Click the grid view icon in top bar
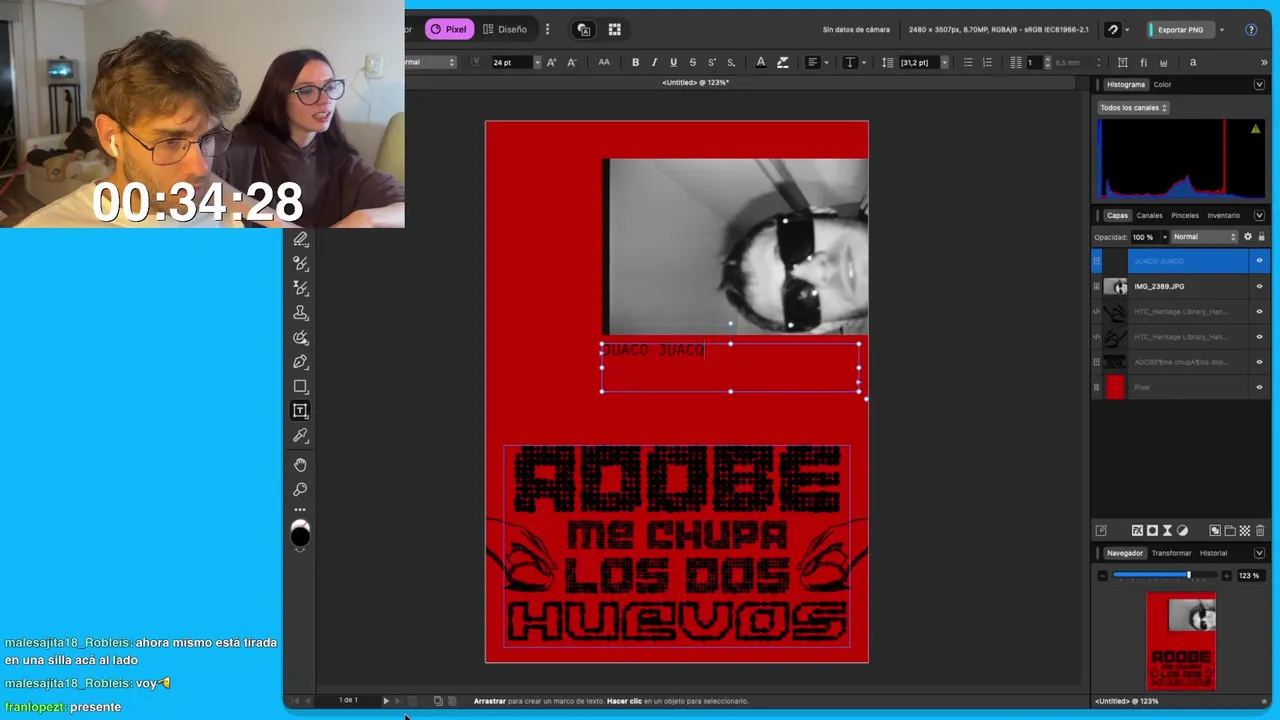 615,30
